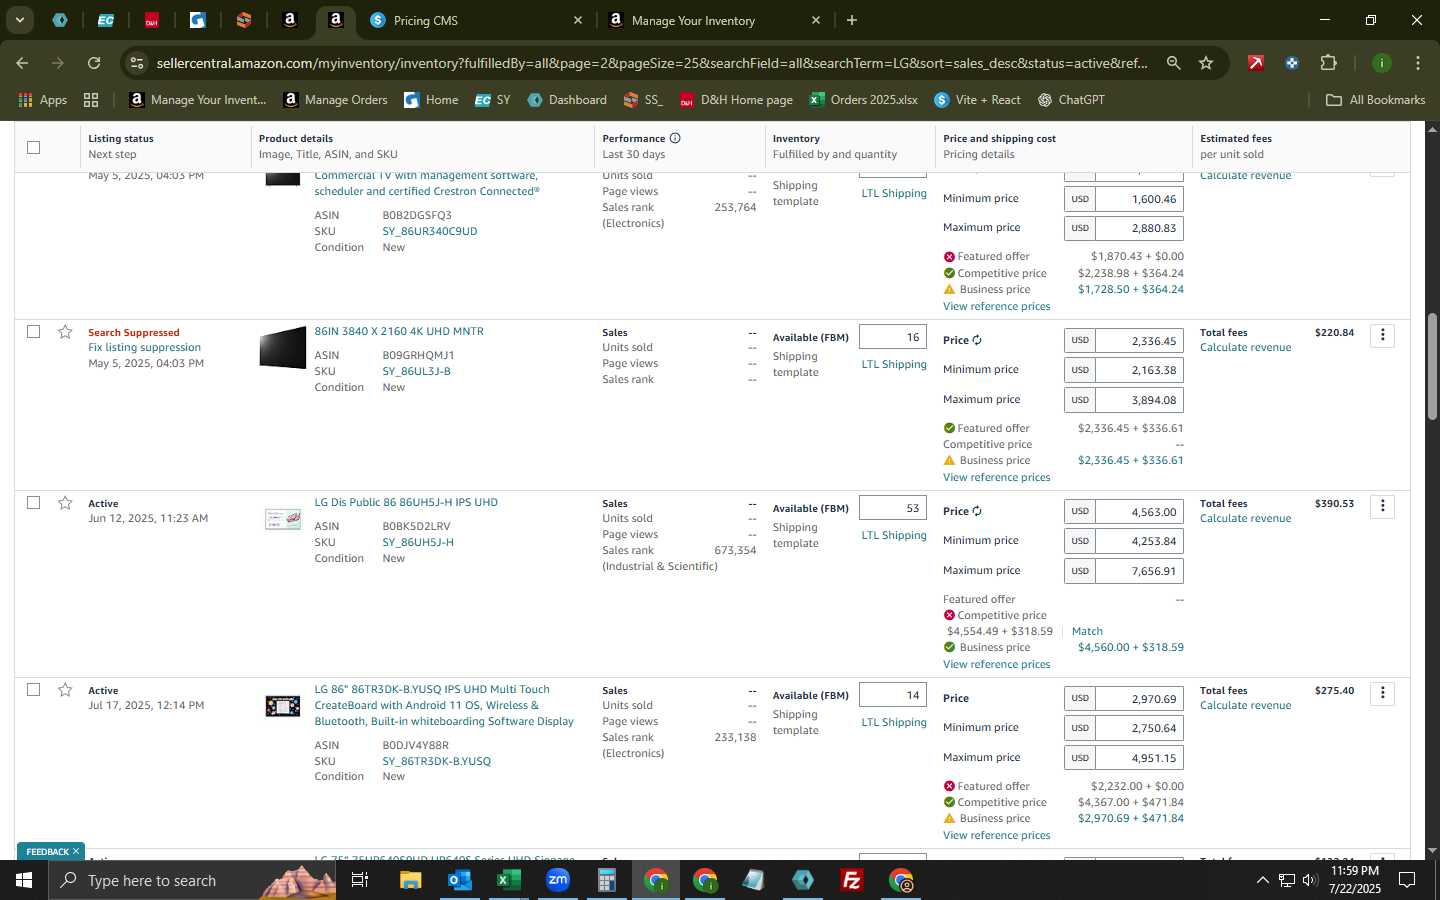1440x900 pixels.
Task: Open the All Bookmarks folder
Action: click(1375, 100)
